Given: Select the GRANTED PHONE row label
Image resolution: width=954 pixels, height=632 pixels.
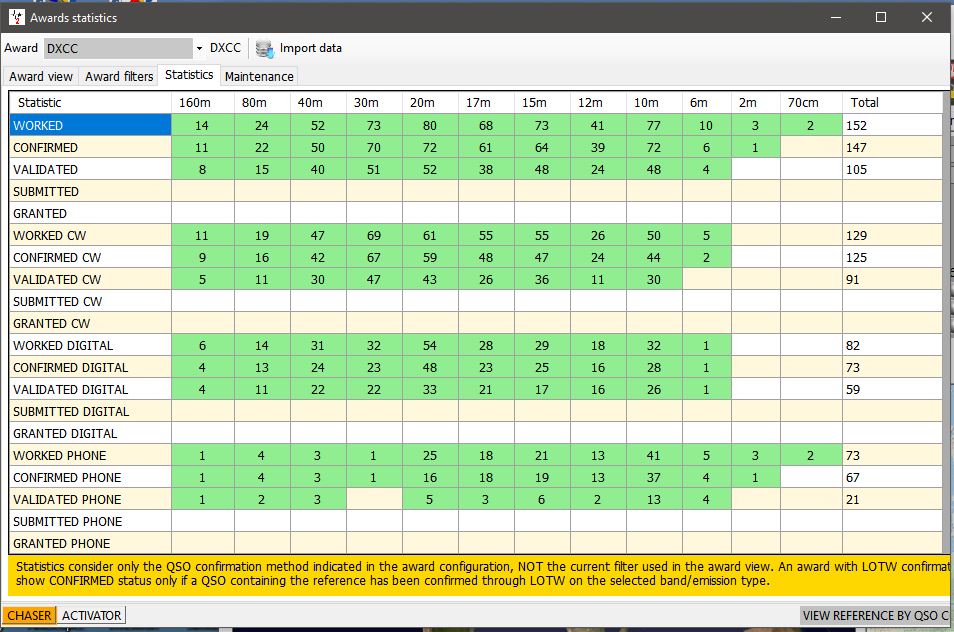Looking at the screenshot, I should click(91, 543).
